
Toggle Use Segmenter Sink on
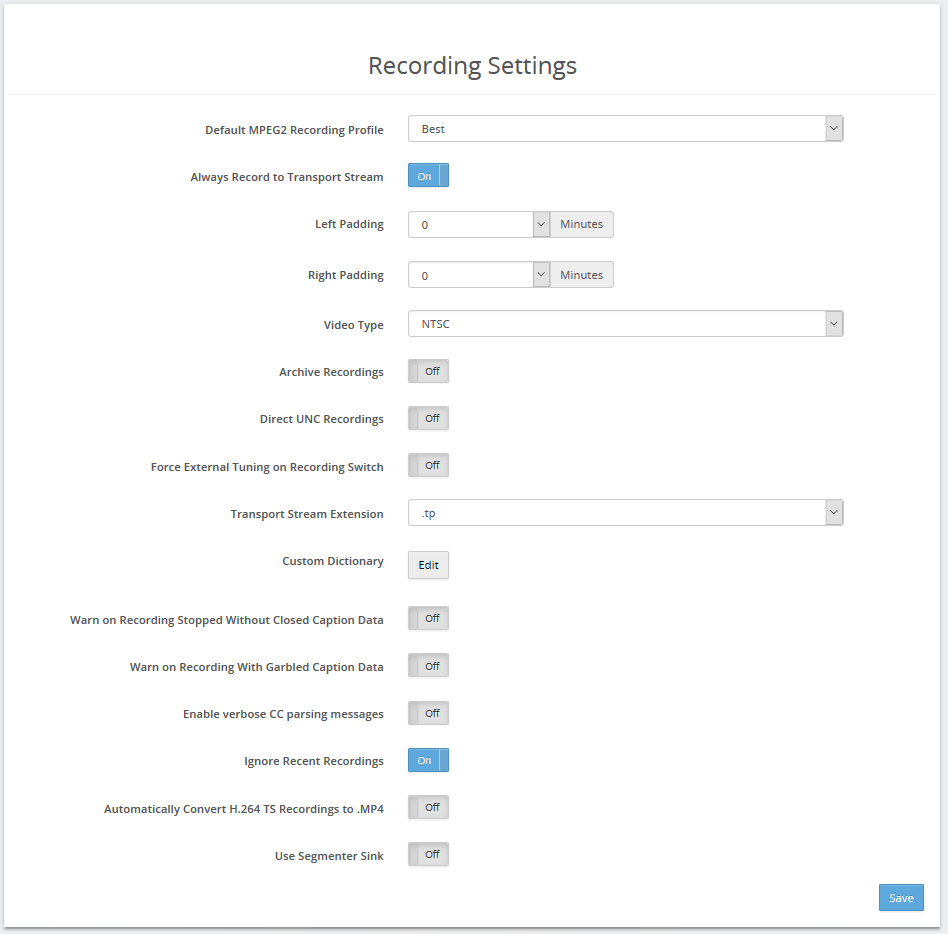pos(428,855)
